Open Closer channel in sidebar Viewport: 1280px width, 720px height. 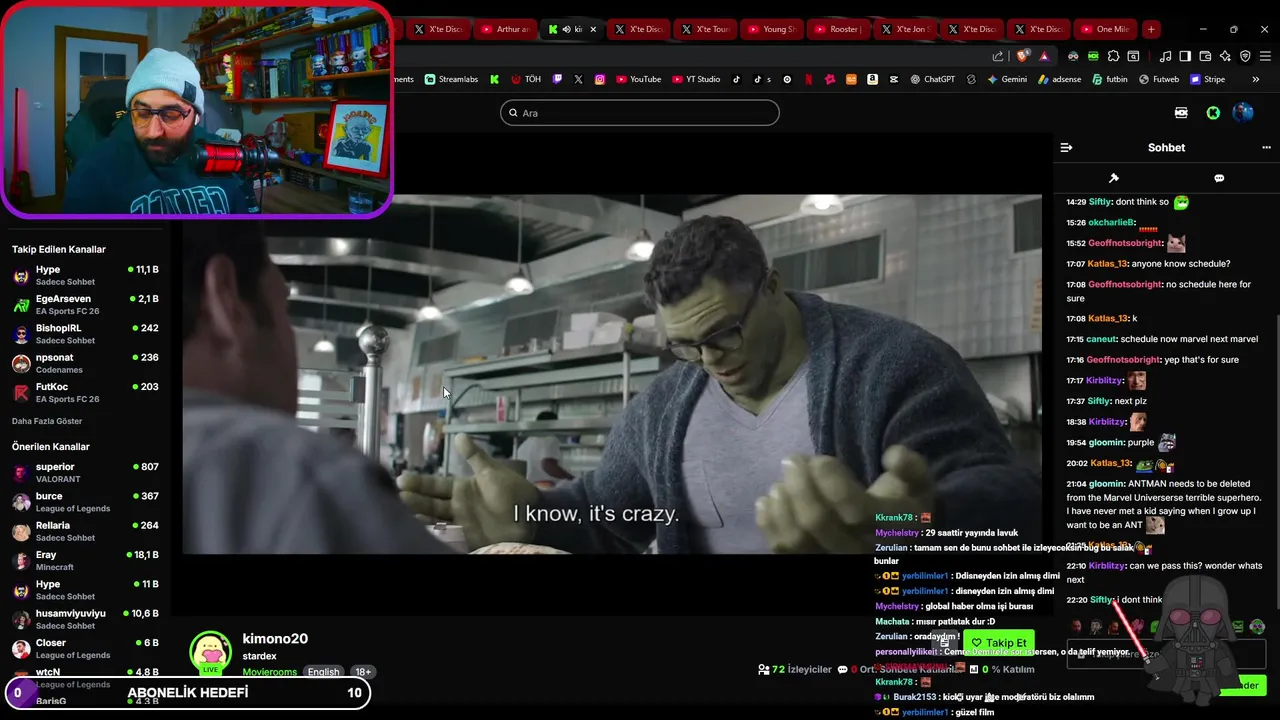click(x=85, y=648)
